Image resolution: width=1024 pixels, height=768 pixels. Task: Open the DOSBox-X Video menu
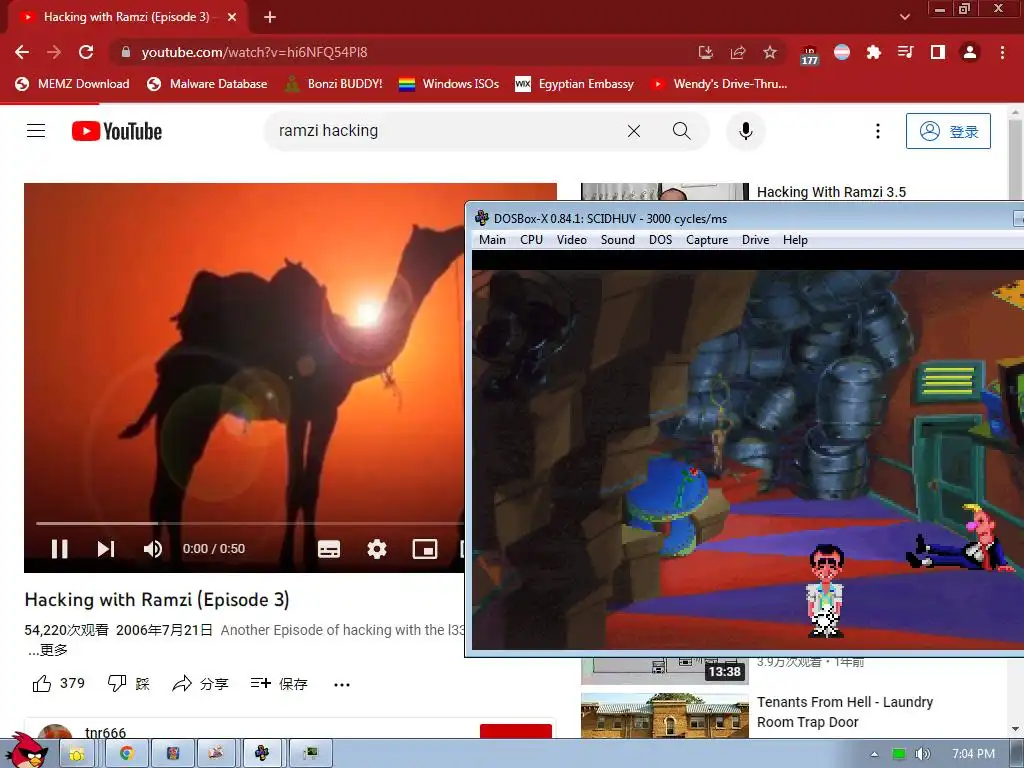pos(571,240)
